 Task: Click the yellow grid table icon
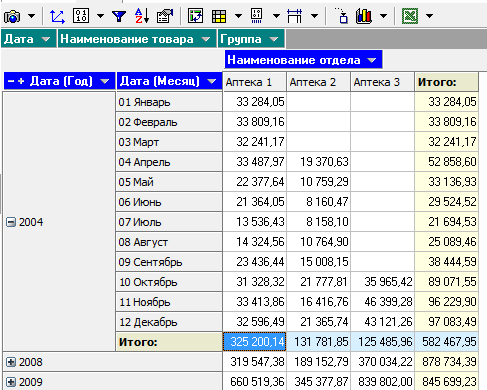pyautogui.click(x=219, y=16)
